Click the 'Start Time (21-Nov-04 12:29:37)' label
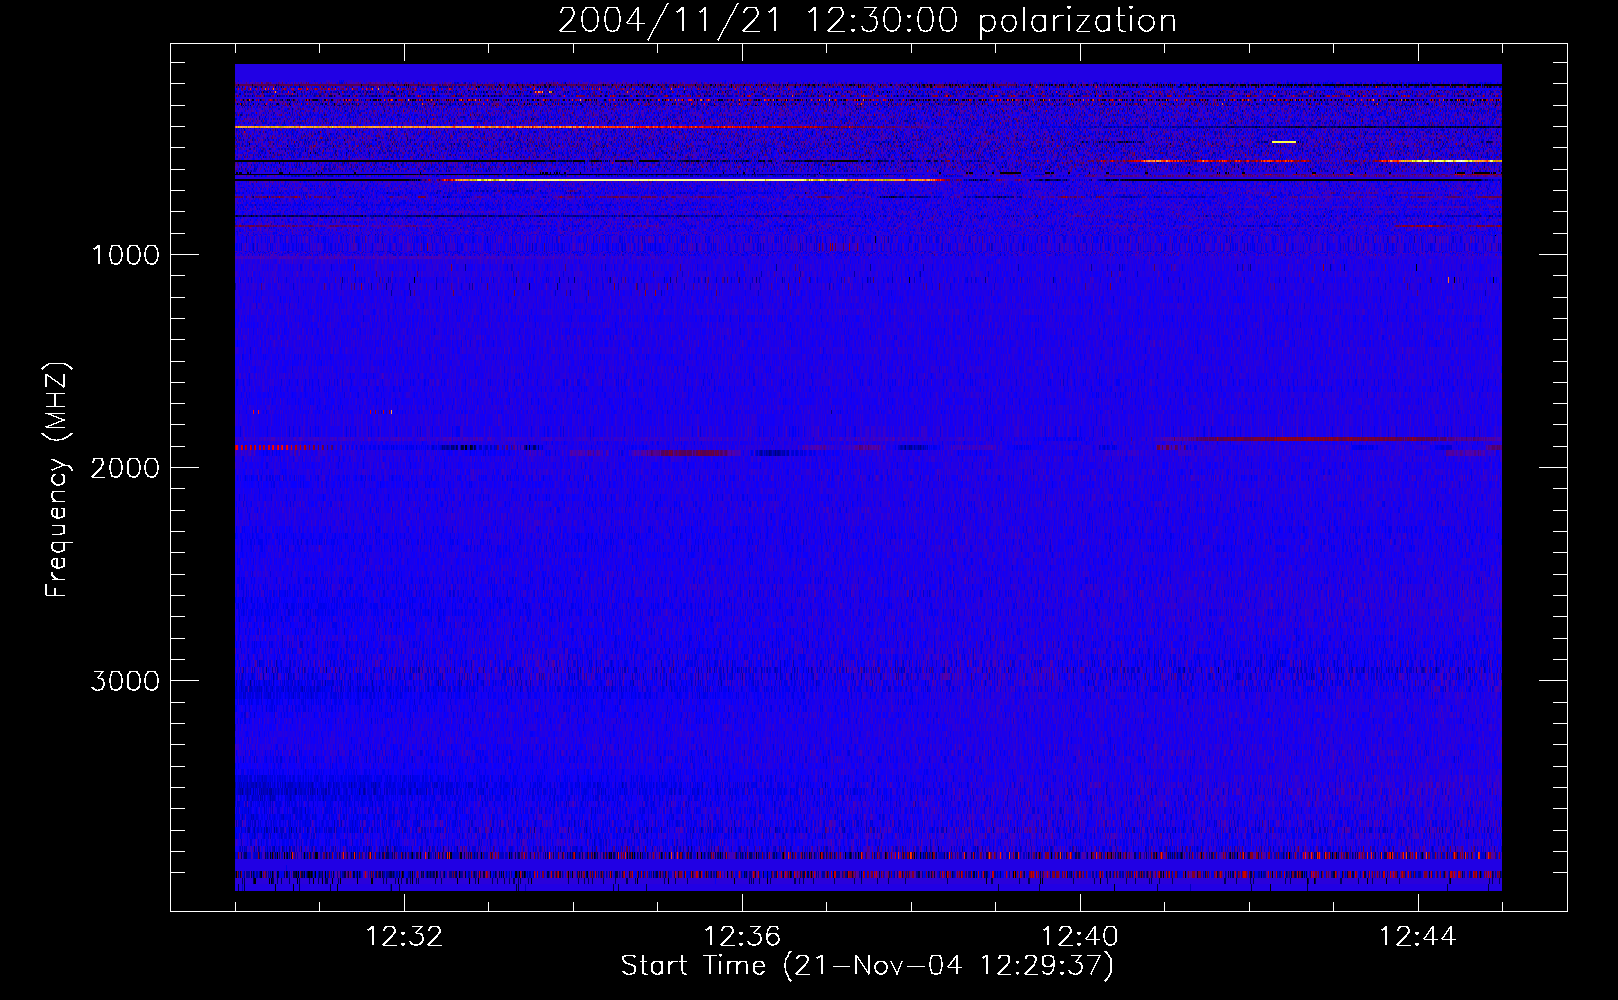 (867, 966)
